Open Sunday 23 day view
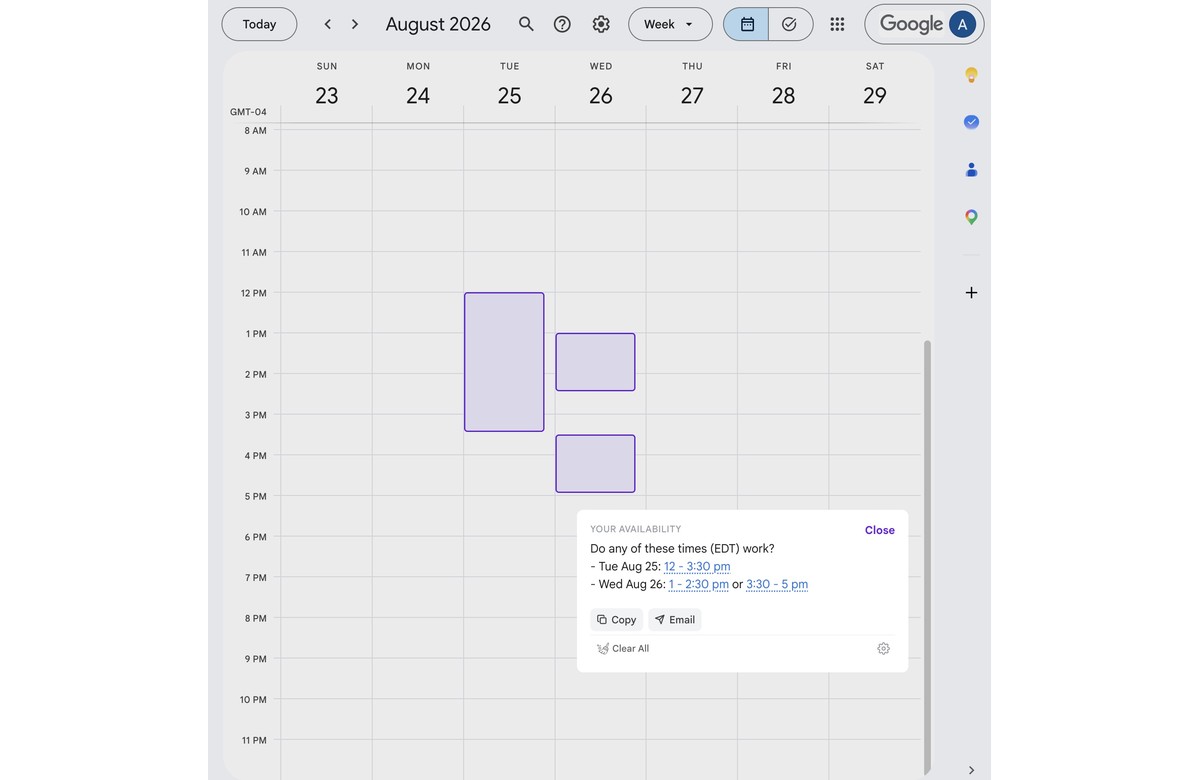Image resolution: width=1200 pixels, height=780 pixels. [327, 96]
